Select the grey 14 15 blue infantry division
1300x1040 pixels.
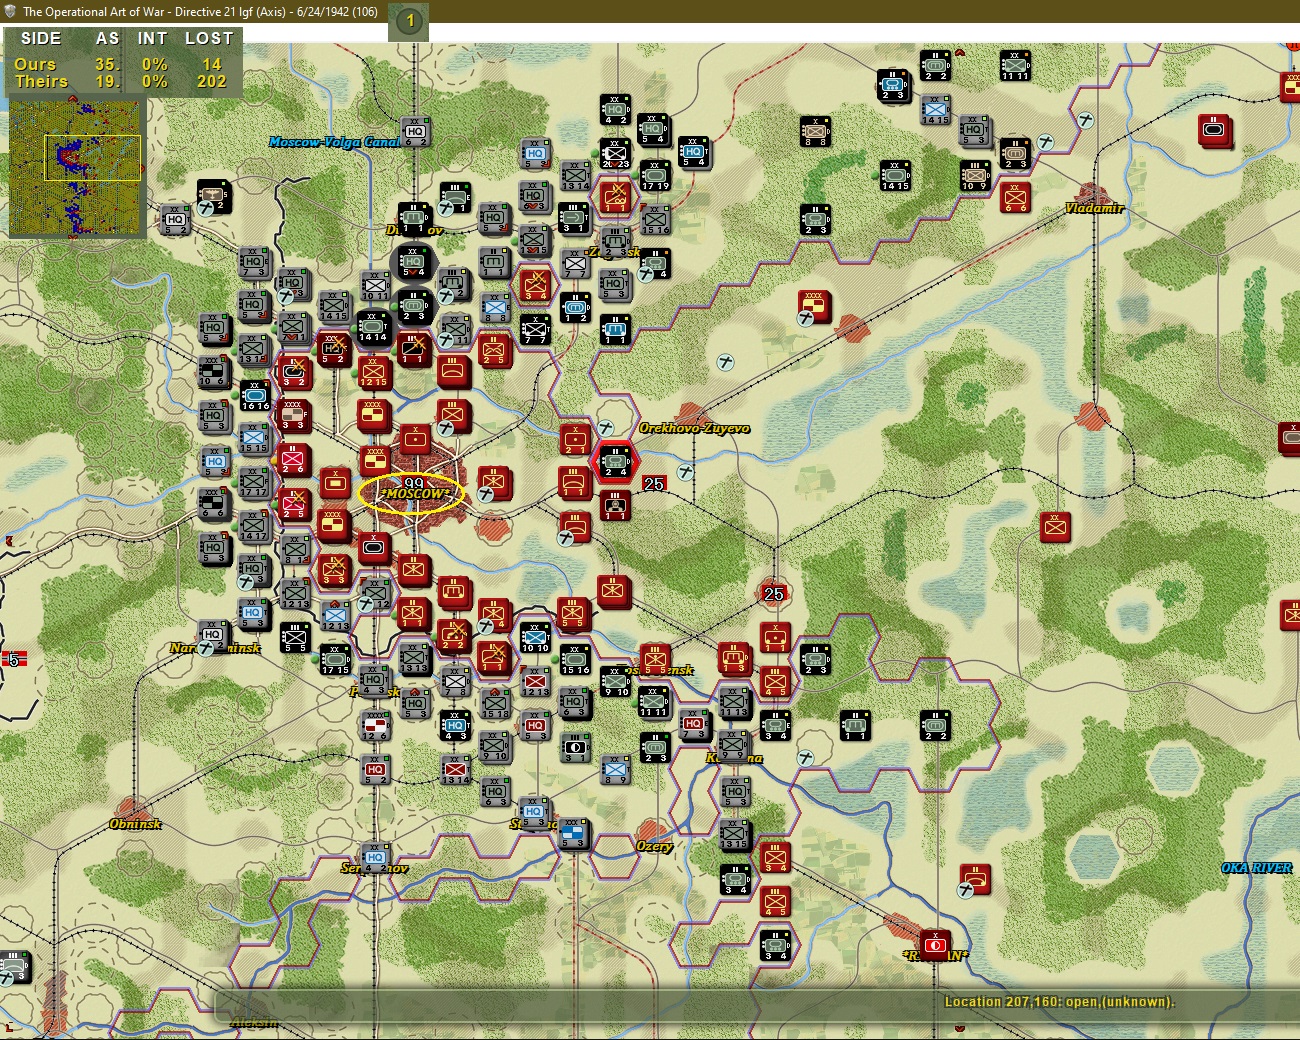click(x=935, y=109)
